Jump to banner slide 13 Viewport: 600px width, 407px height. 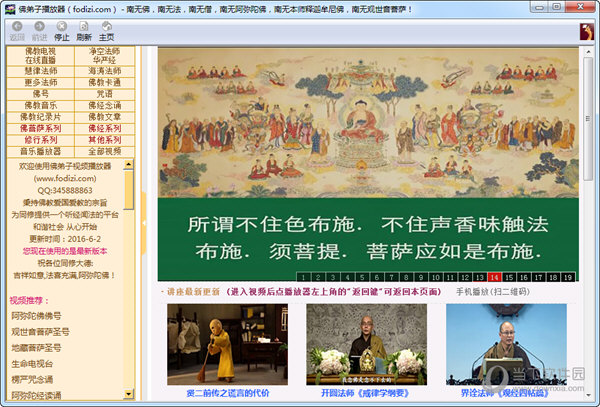click(x=479, y=277)
